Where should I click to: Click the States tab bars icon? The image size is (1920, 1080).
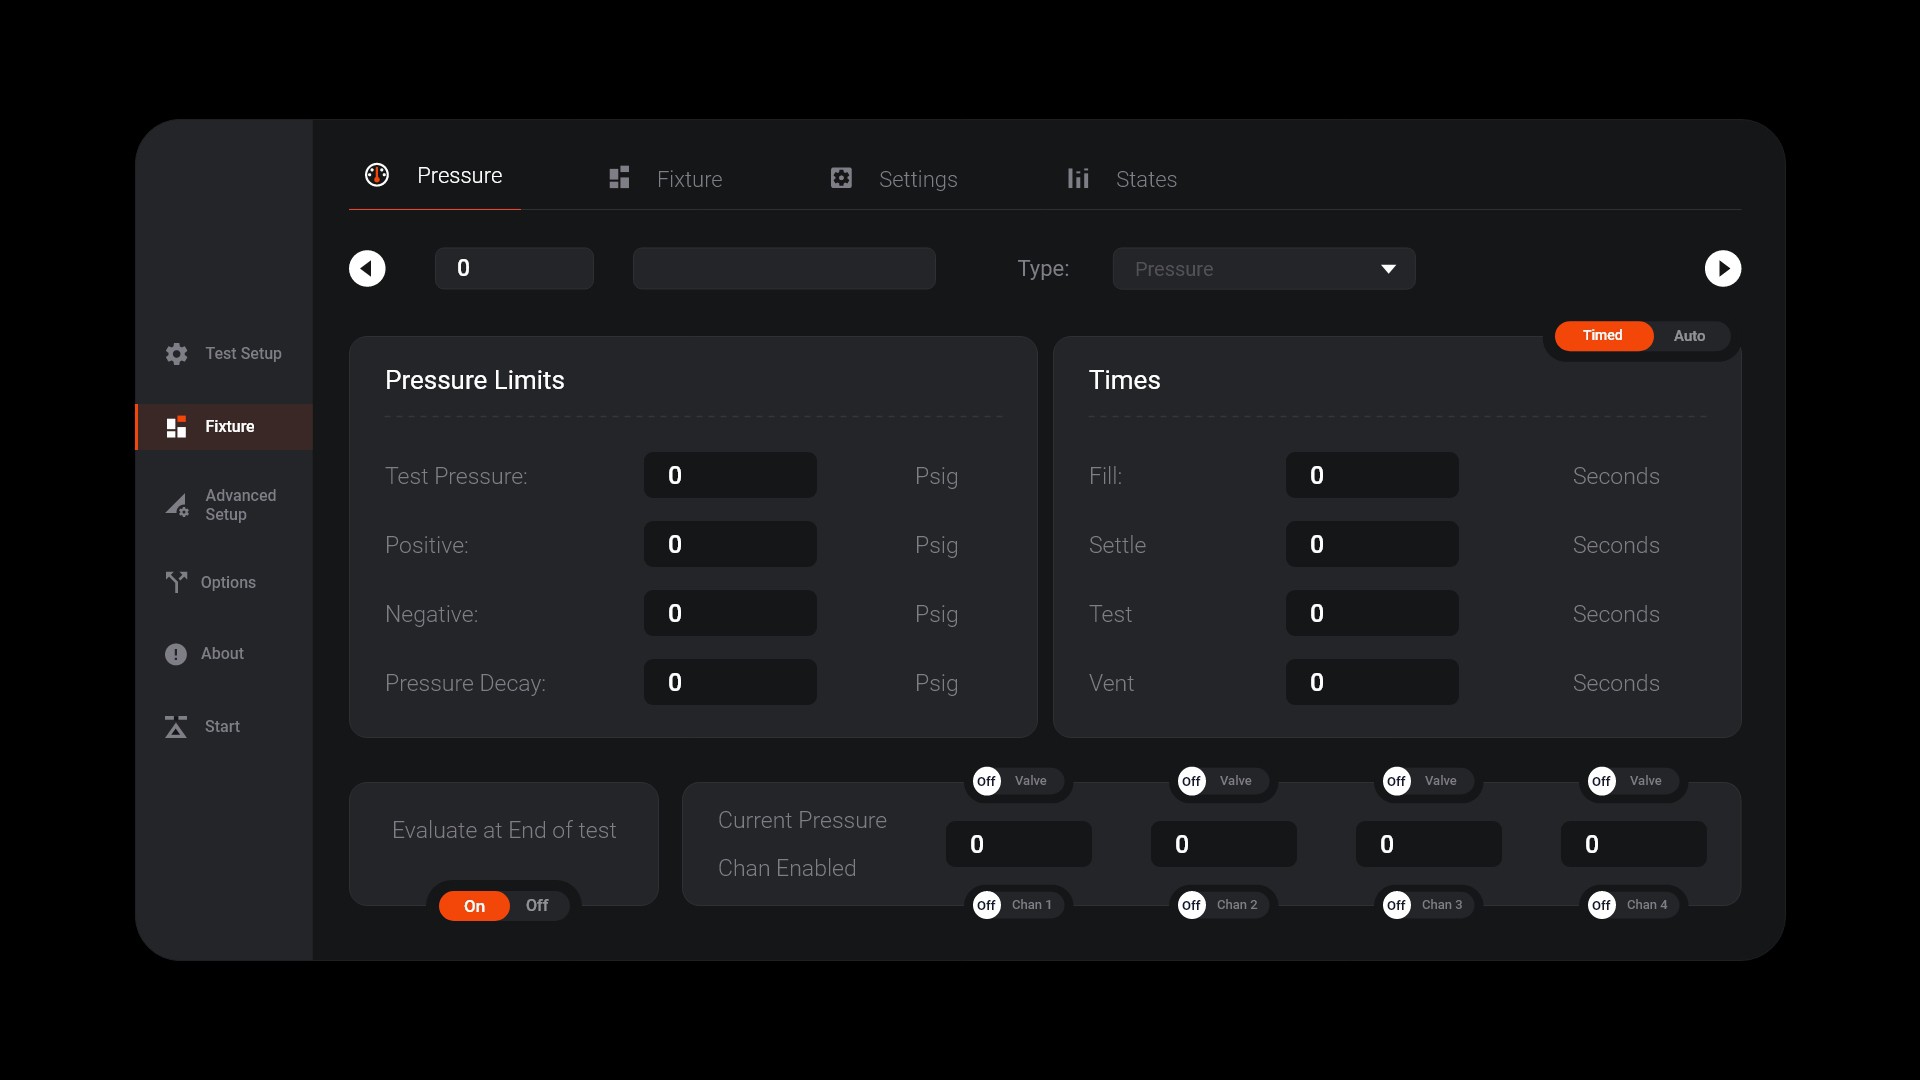(1077, 178)
